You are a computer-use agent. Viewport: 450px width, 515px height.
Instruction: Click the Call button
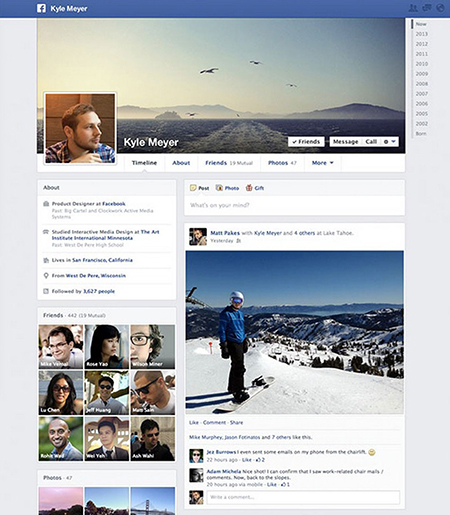(371, 142)
